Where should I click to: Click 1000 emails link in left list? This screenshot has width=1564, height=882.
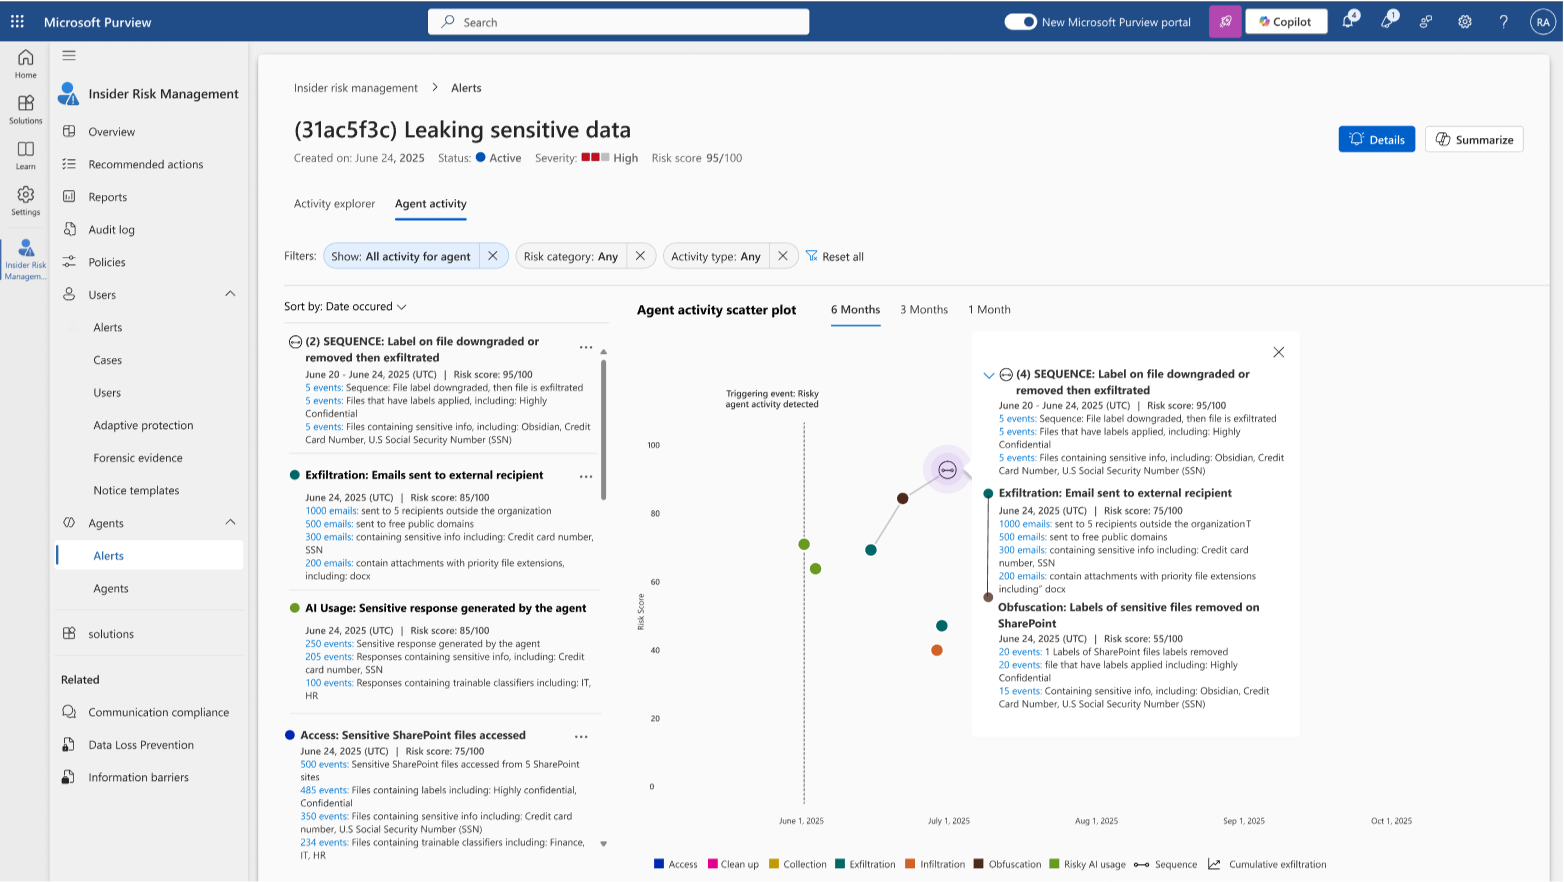point(331,511)
